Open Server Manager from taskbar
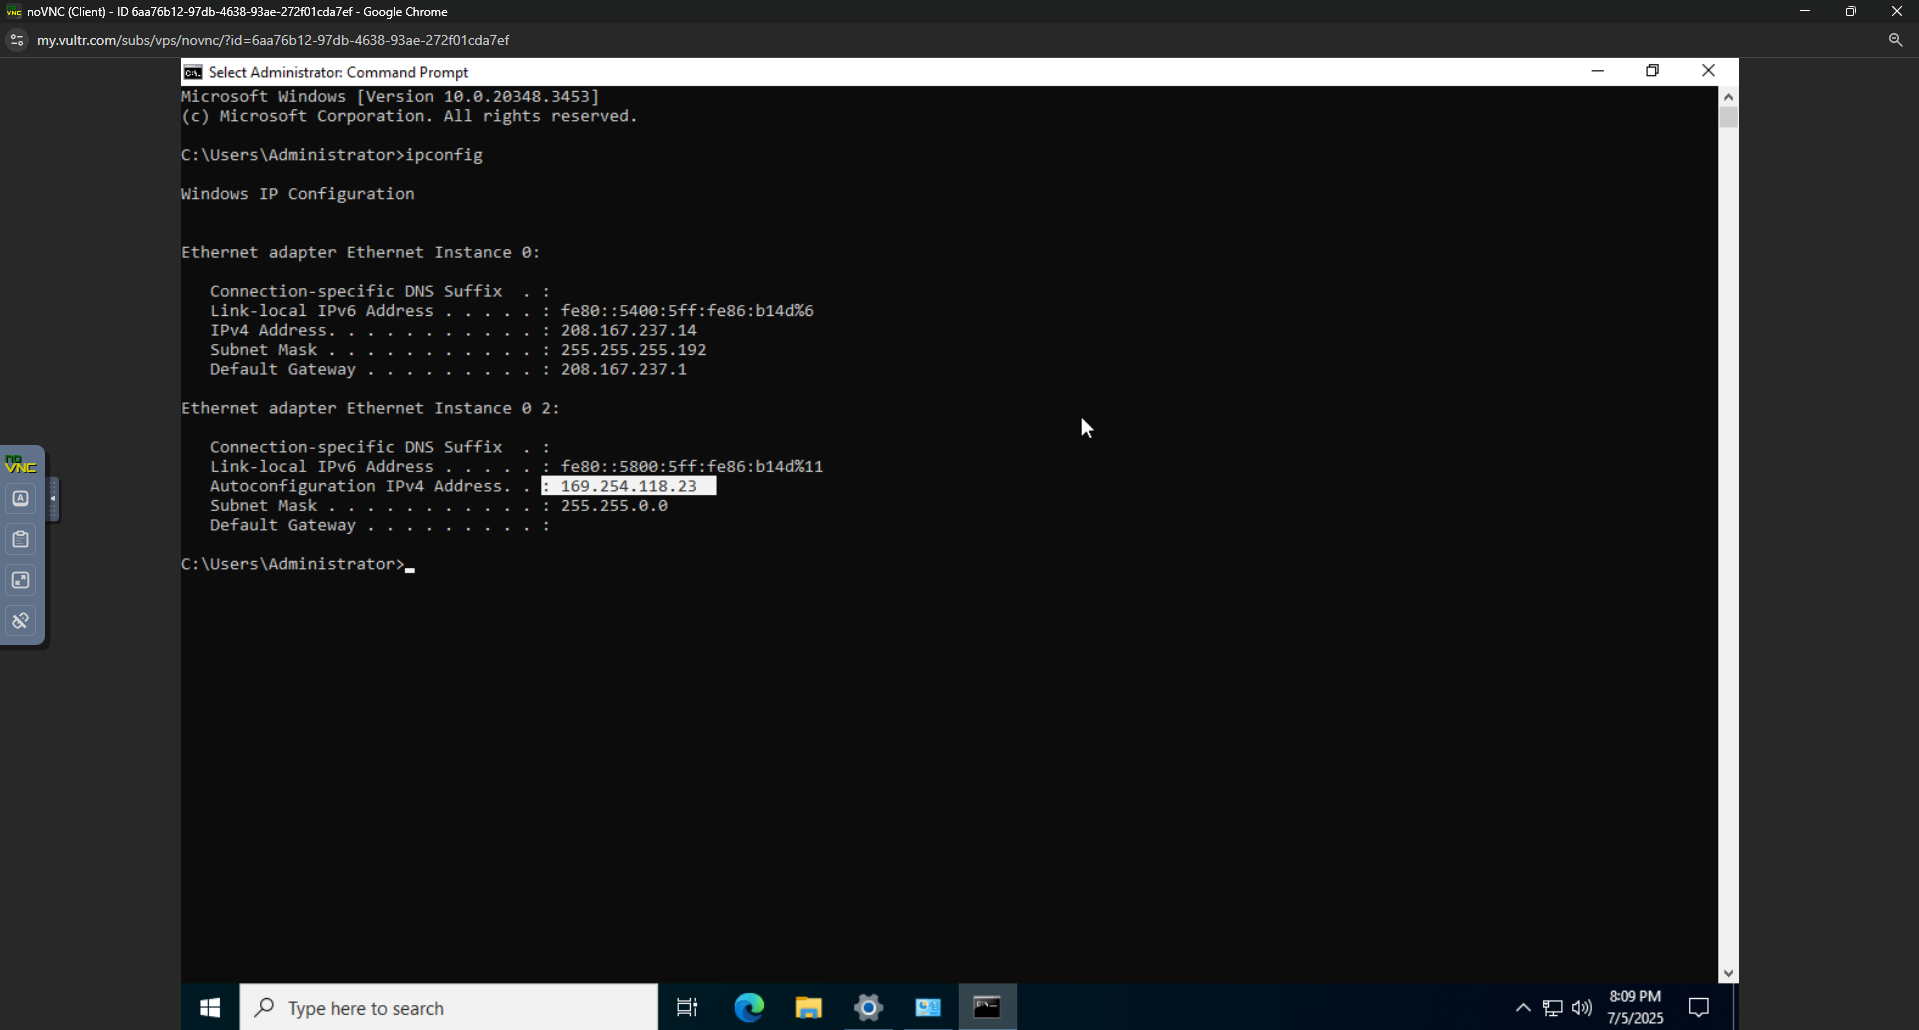The height and width of the screenshot is (1030, 1919). pos(928,1008)
